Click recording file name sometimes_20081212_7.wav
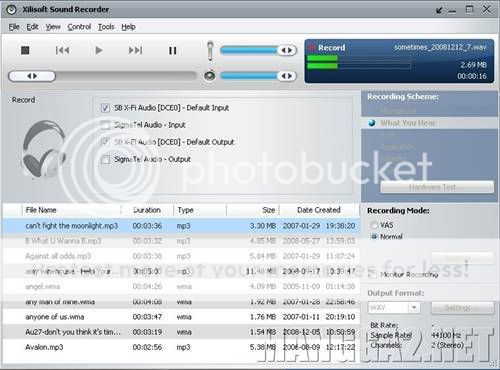Image resolution: width=500 pixels, height=370 pixels. click(440, 47)
